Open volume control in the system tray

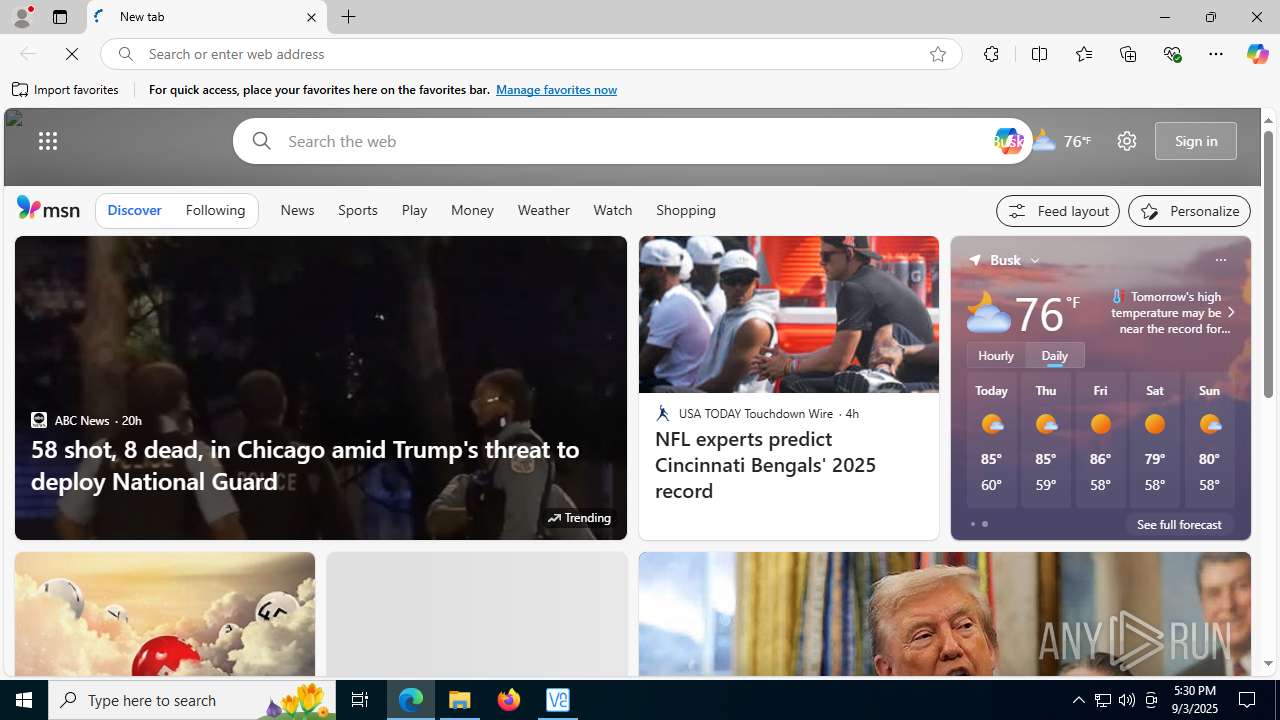pos(1127,700)
